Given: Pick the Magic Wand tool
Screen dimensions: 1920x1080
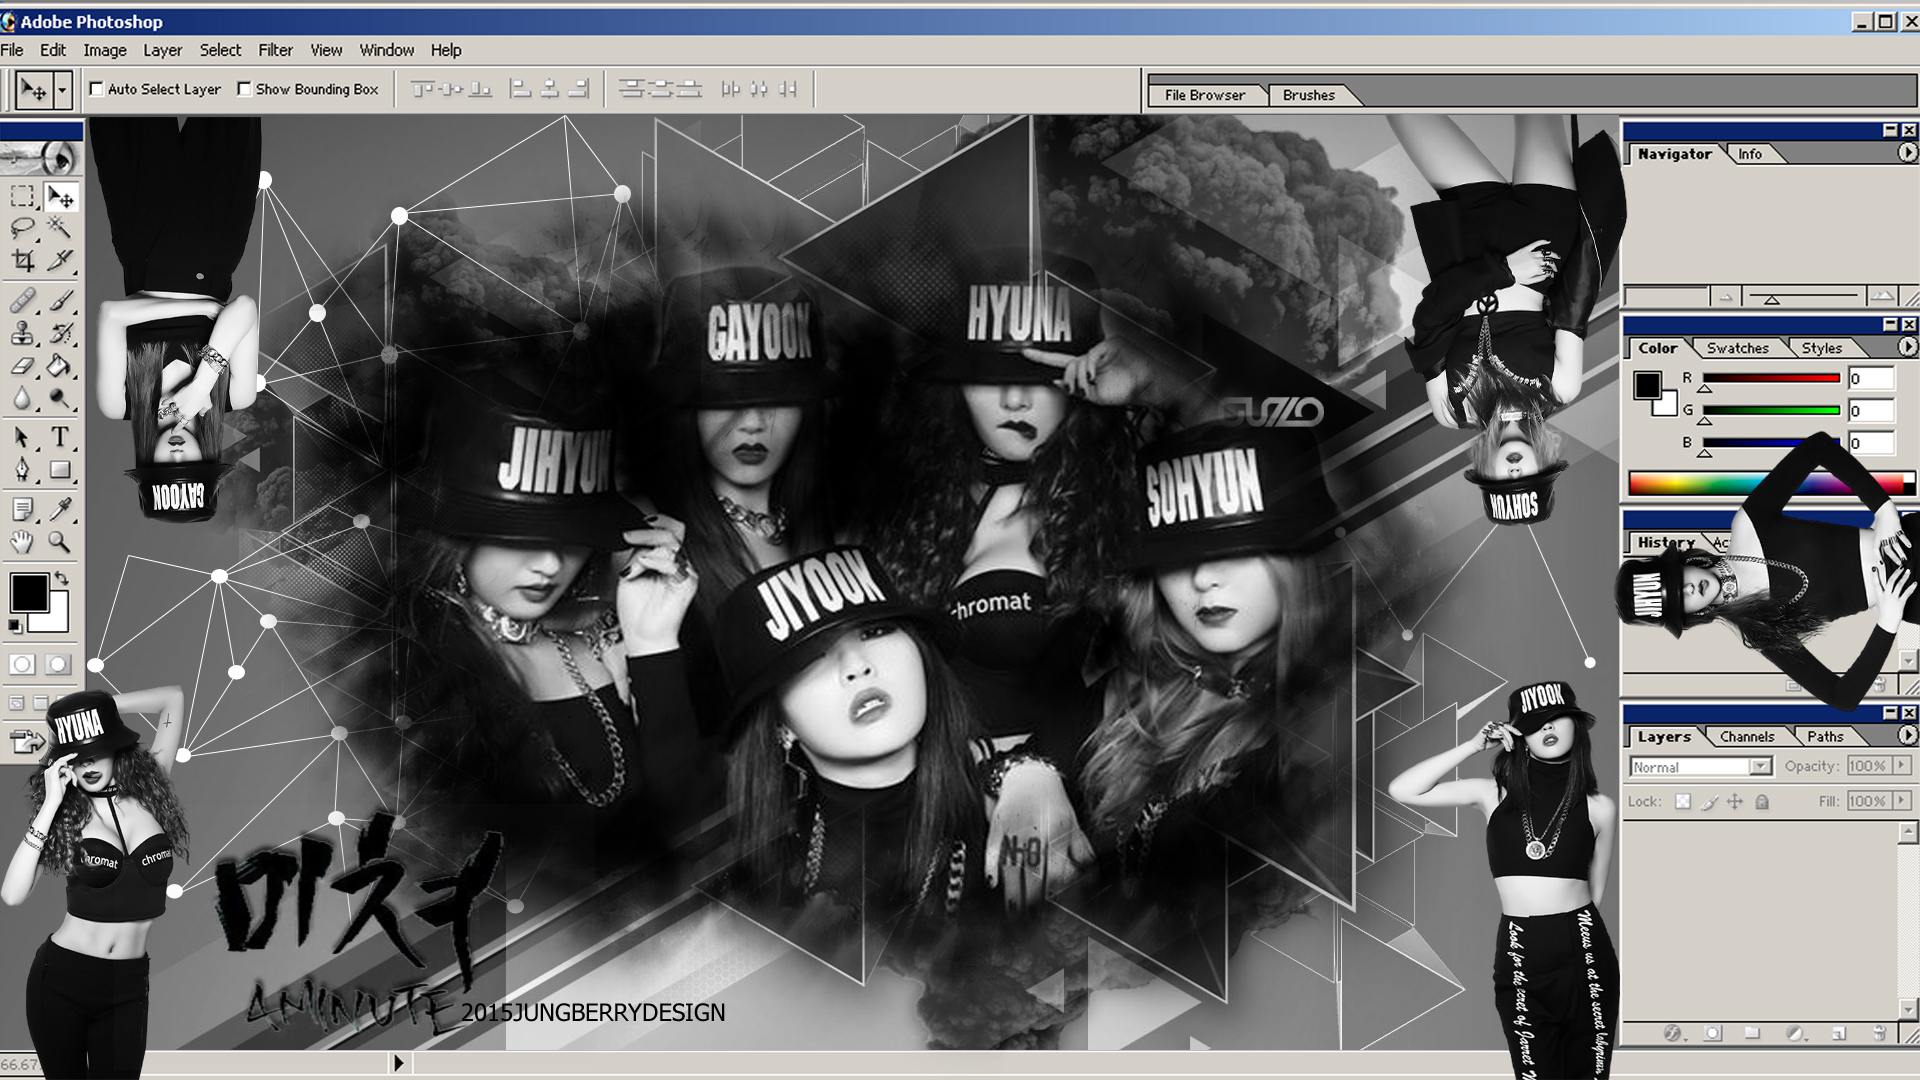Looking at the screenshot, I should (60, 228).
